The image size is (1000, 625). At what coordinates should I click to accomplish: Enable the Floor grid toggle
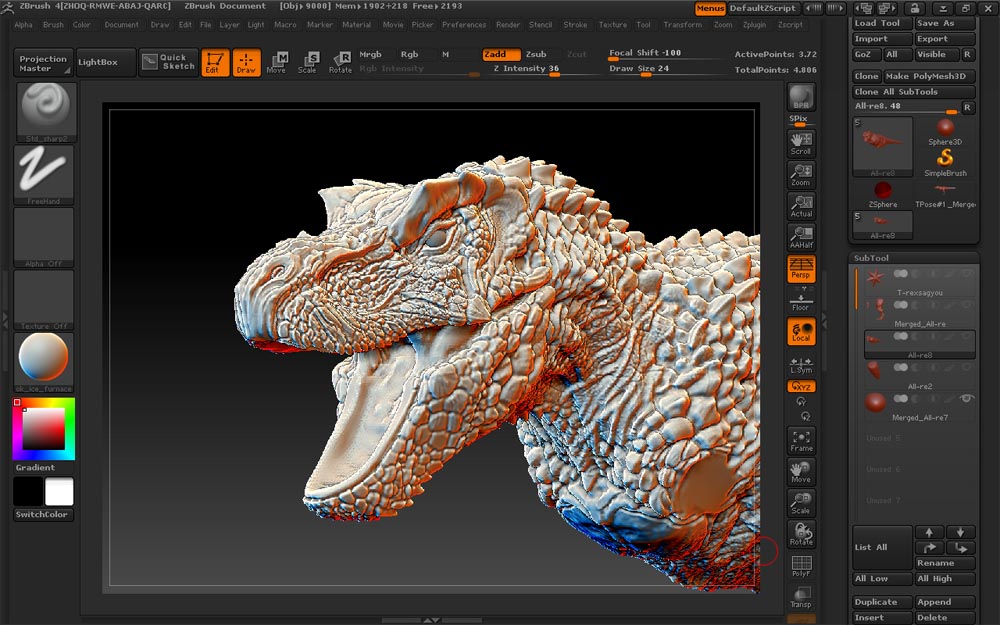coord(801,300)
